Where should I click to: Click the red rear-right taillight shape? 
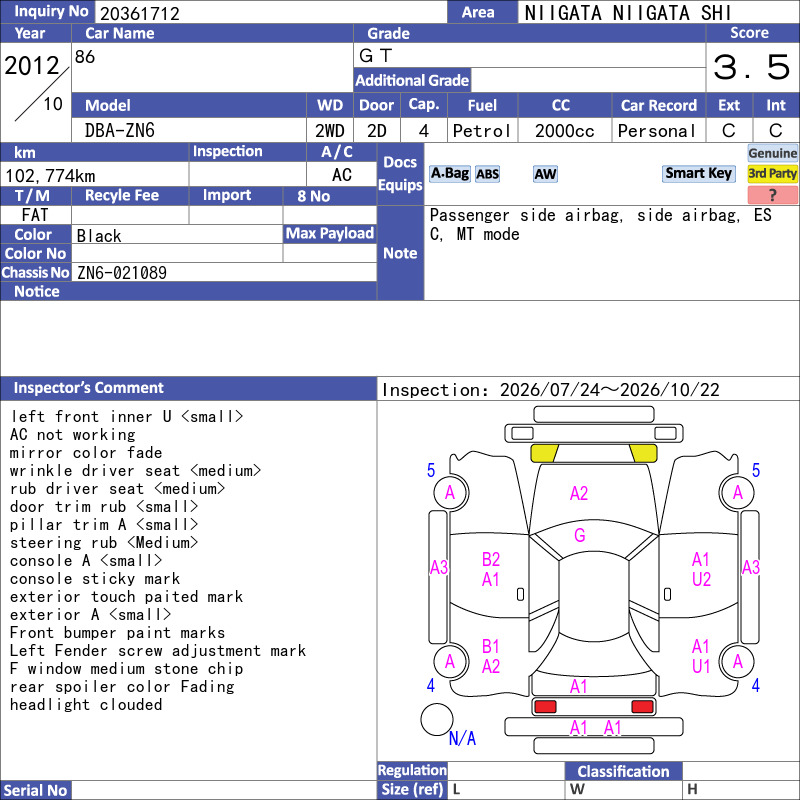(x=642, y=707)
